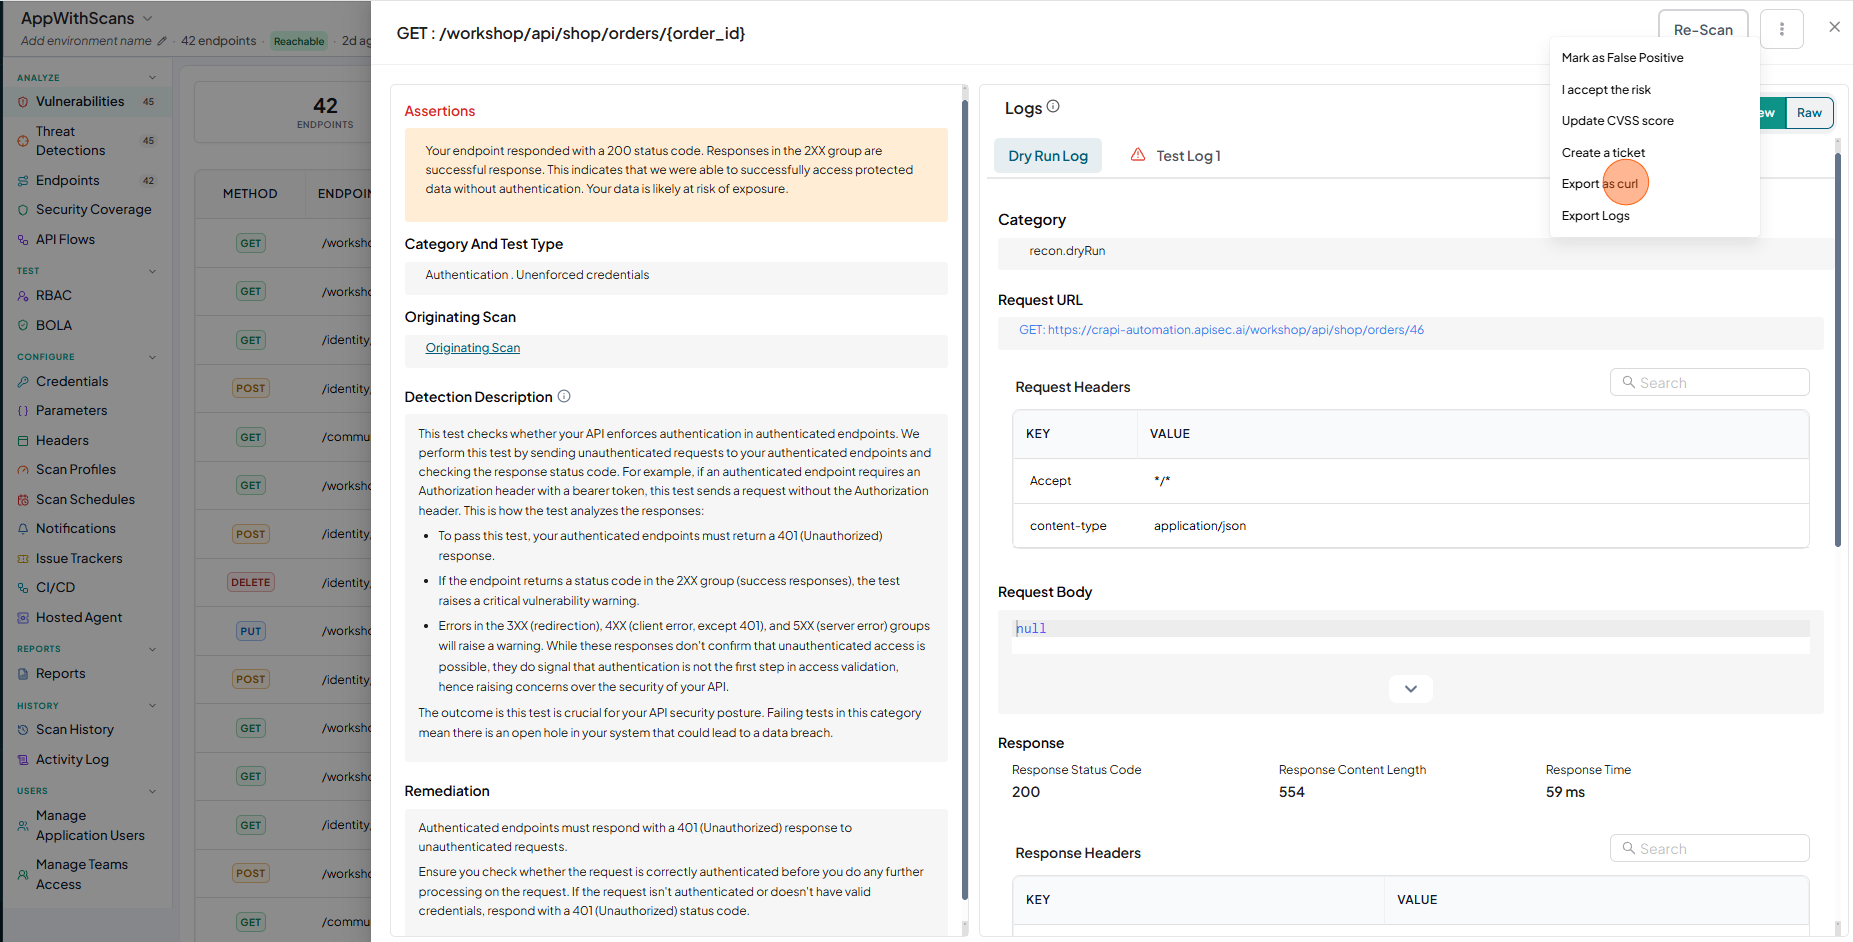
Task: Click the Detection Description info icon
Action: (564, 396)
